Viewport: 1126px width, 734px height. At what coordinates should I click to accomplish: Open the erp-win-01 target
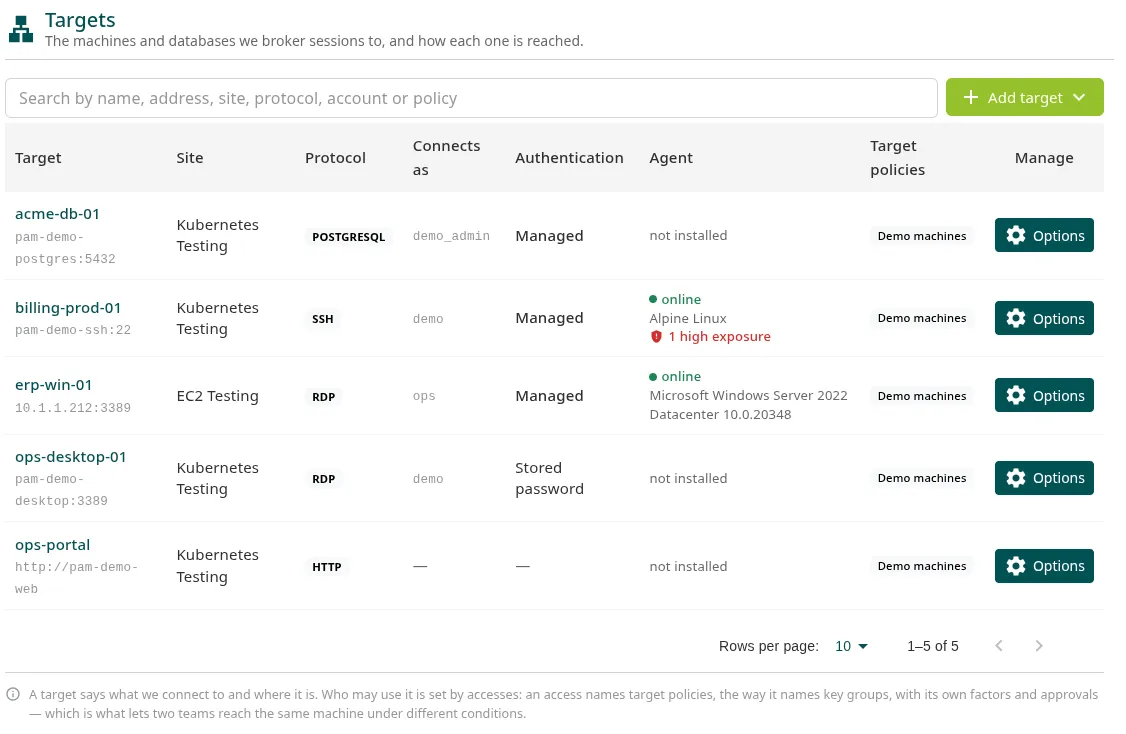(x=54, y=385)
